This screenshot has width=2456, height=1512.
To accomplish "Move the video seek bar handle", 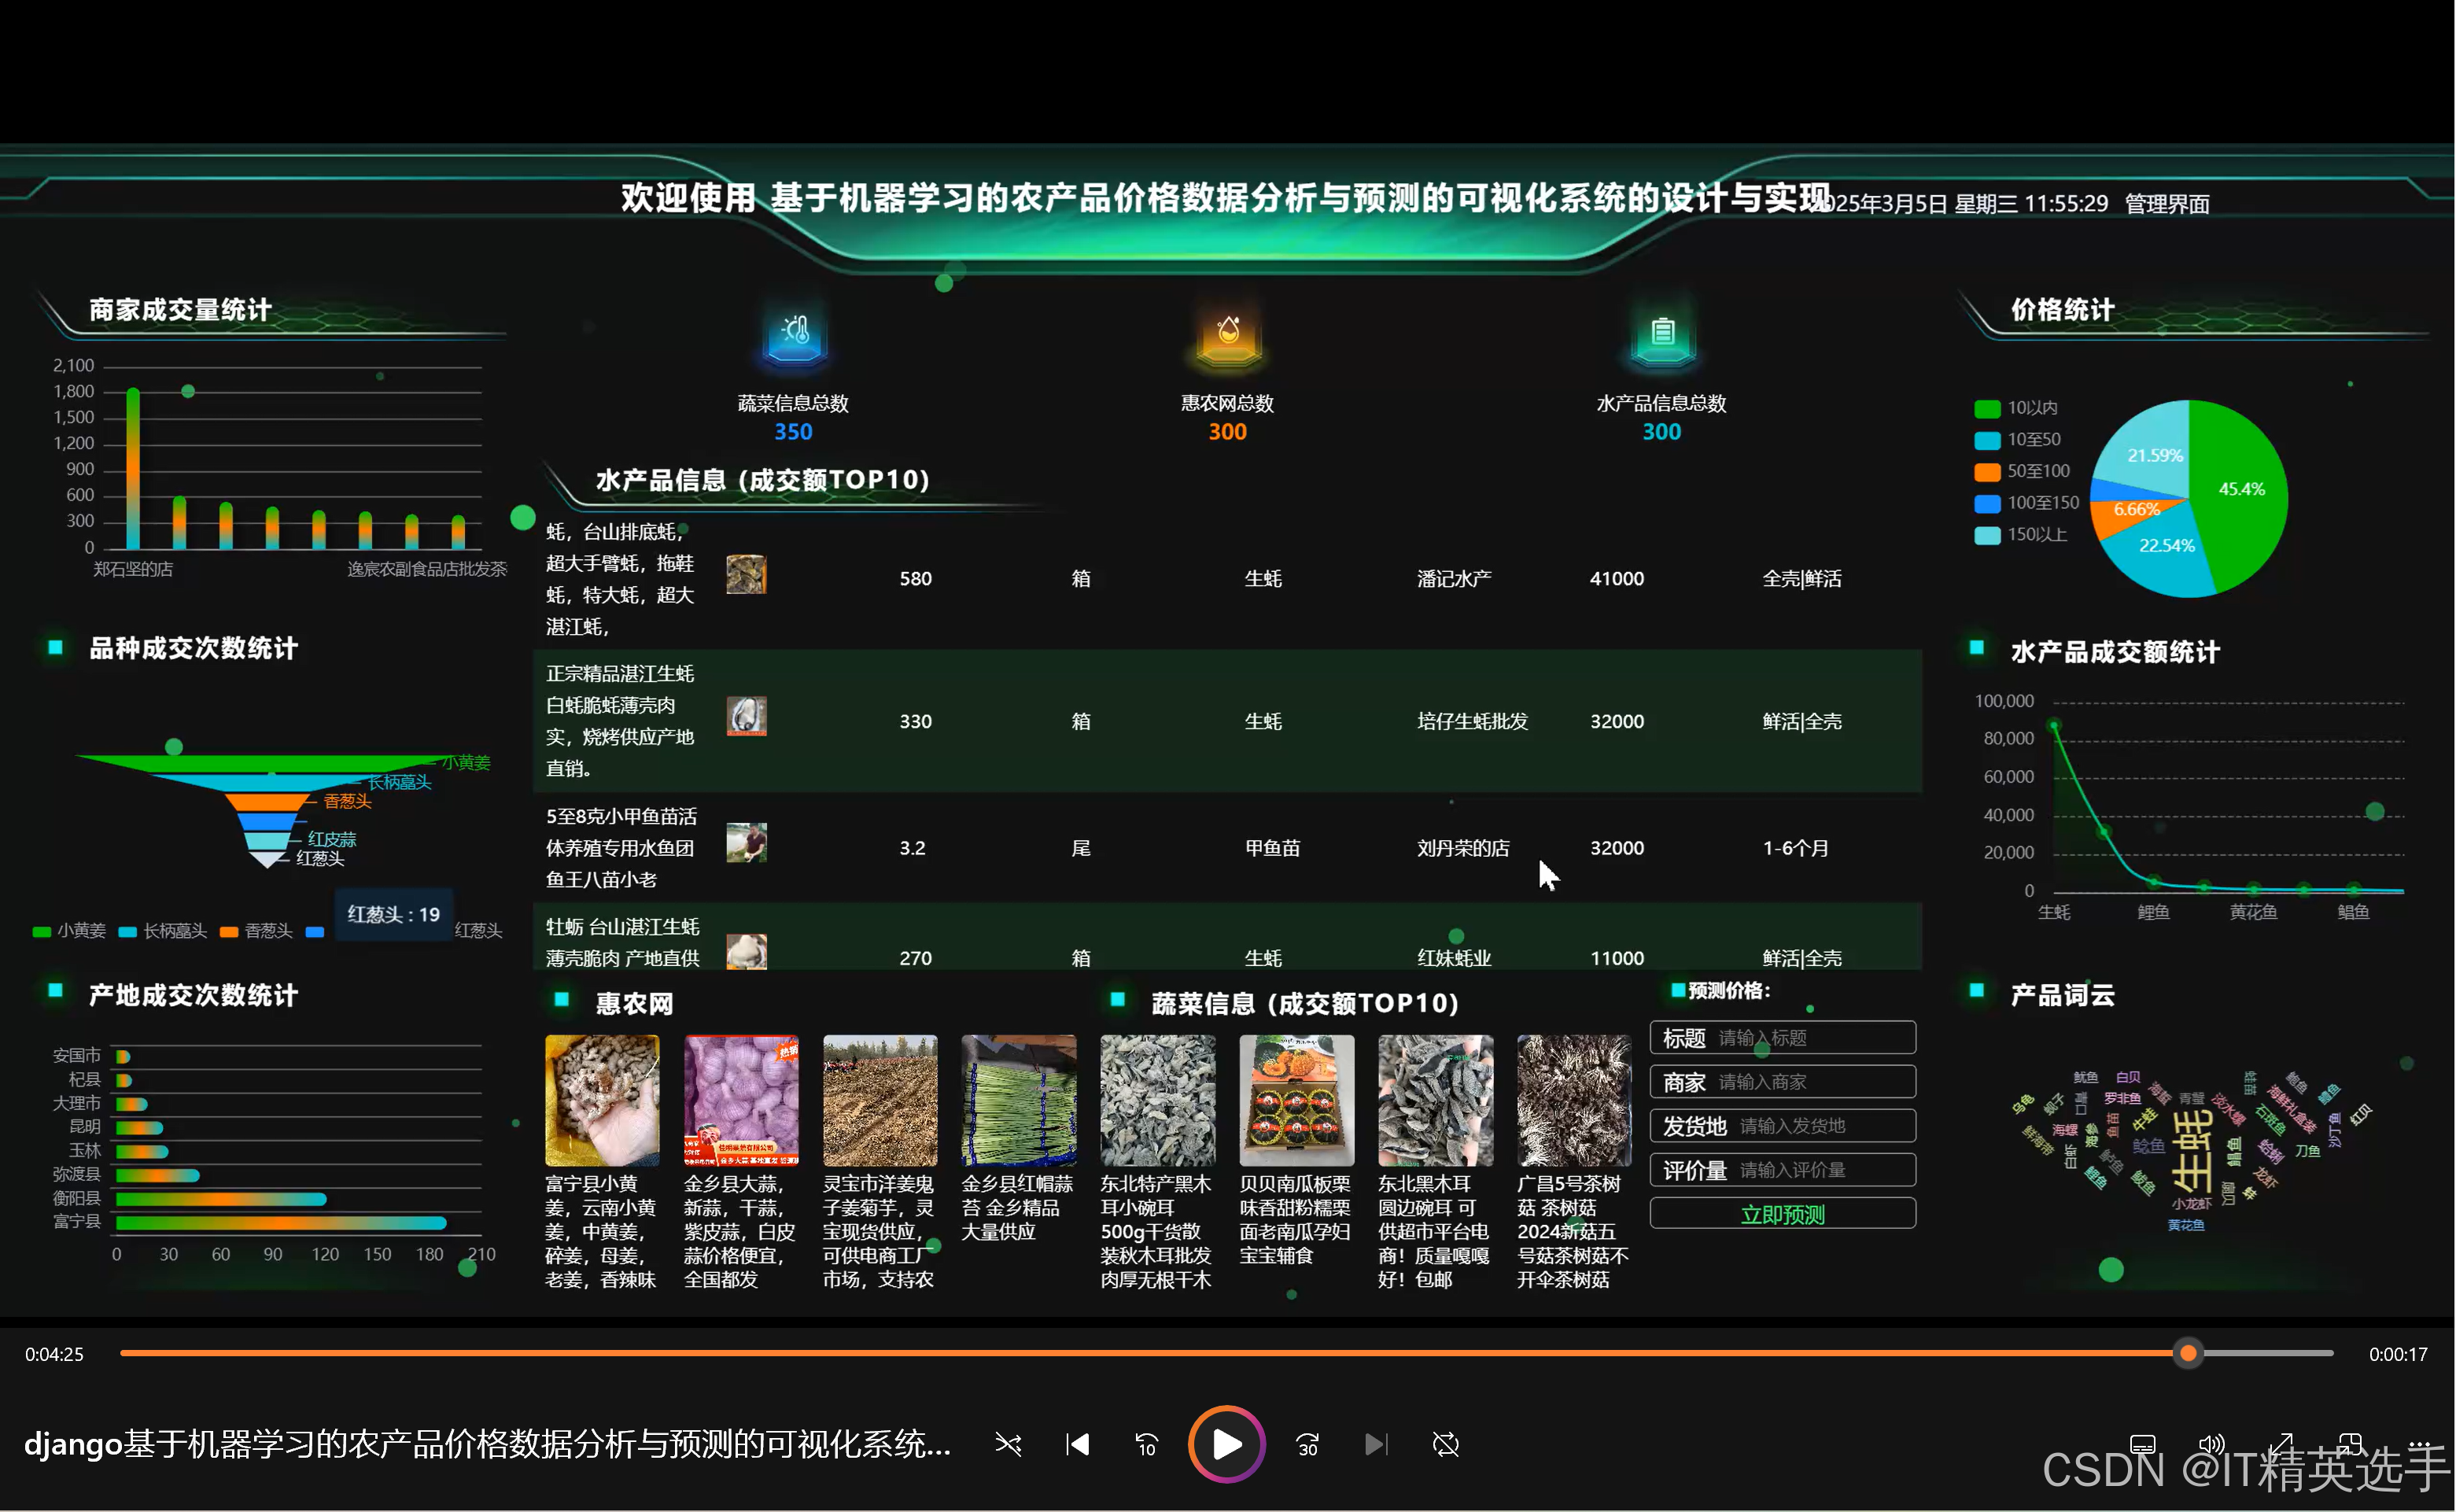I will 2189,1353.
